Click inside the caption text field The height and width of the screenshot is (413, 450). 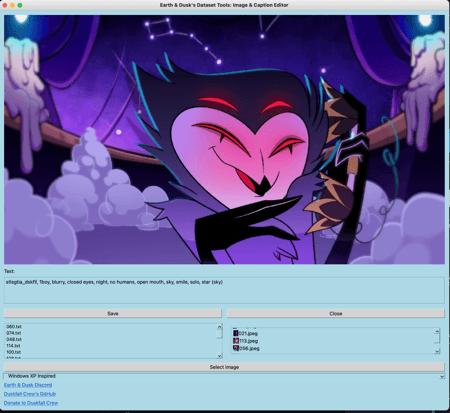click(224, 290)
